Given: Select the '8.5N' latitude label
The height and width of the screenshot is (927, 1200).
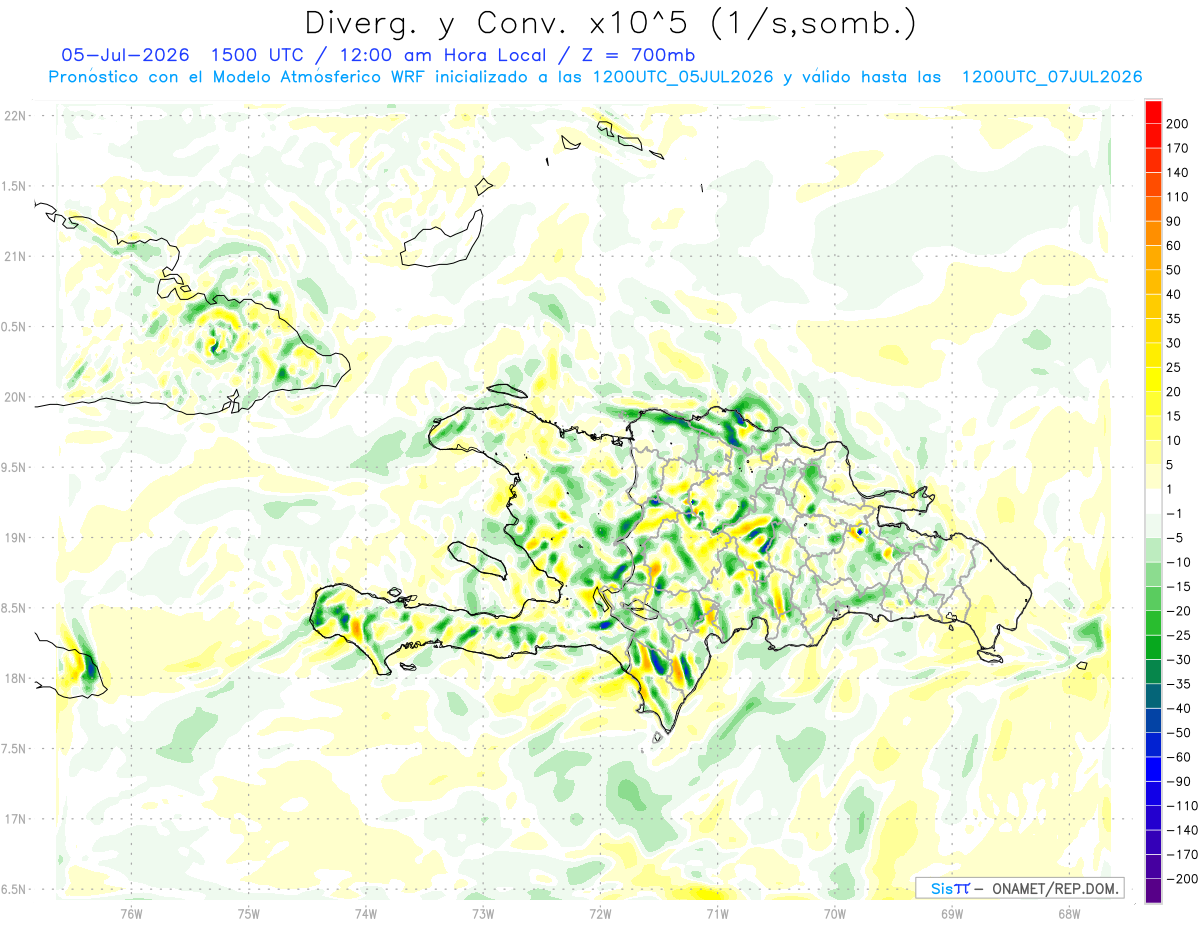Looking at the screenshot, I should coord(14,608).
